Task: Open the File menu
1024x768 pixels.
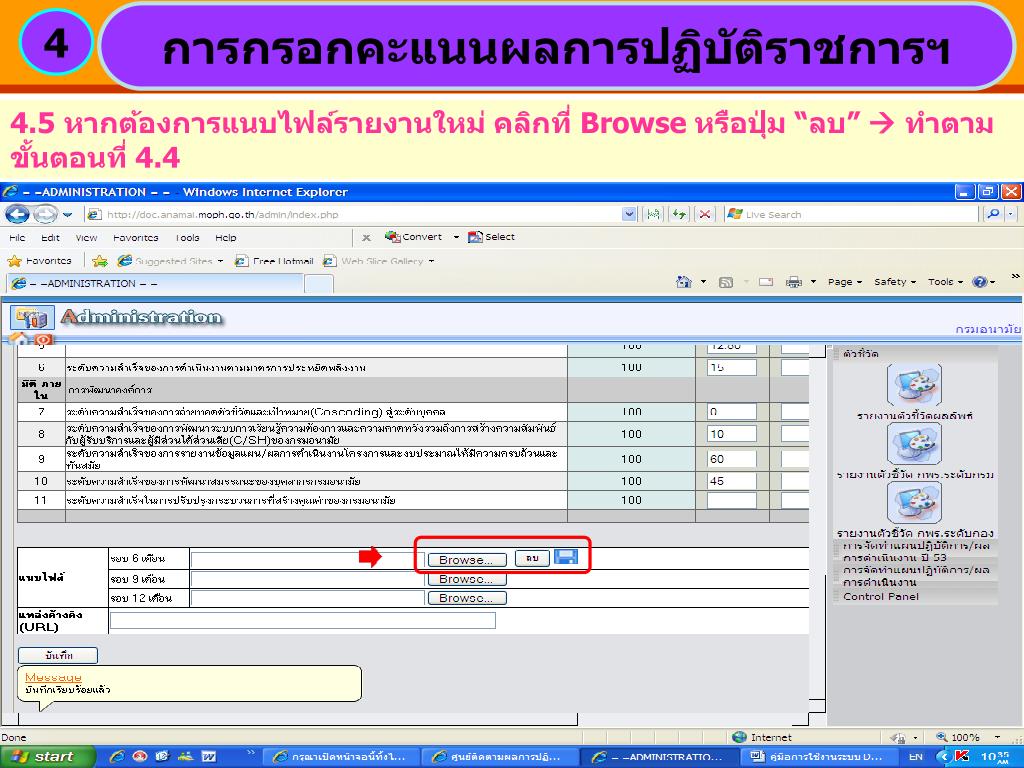Action: (18, 238)
